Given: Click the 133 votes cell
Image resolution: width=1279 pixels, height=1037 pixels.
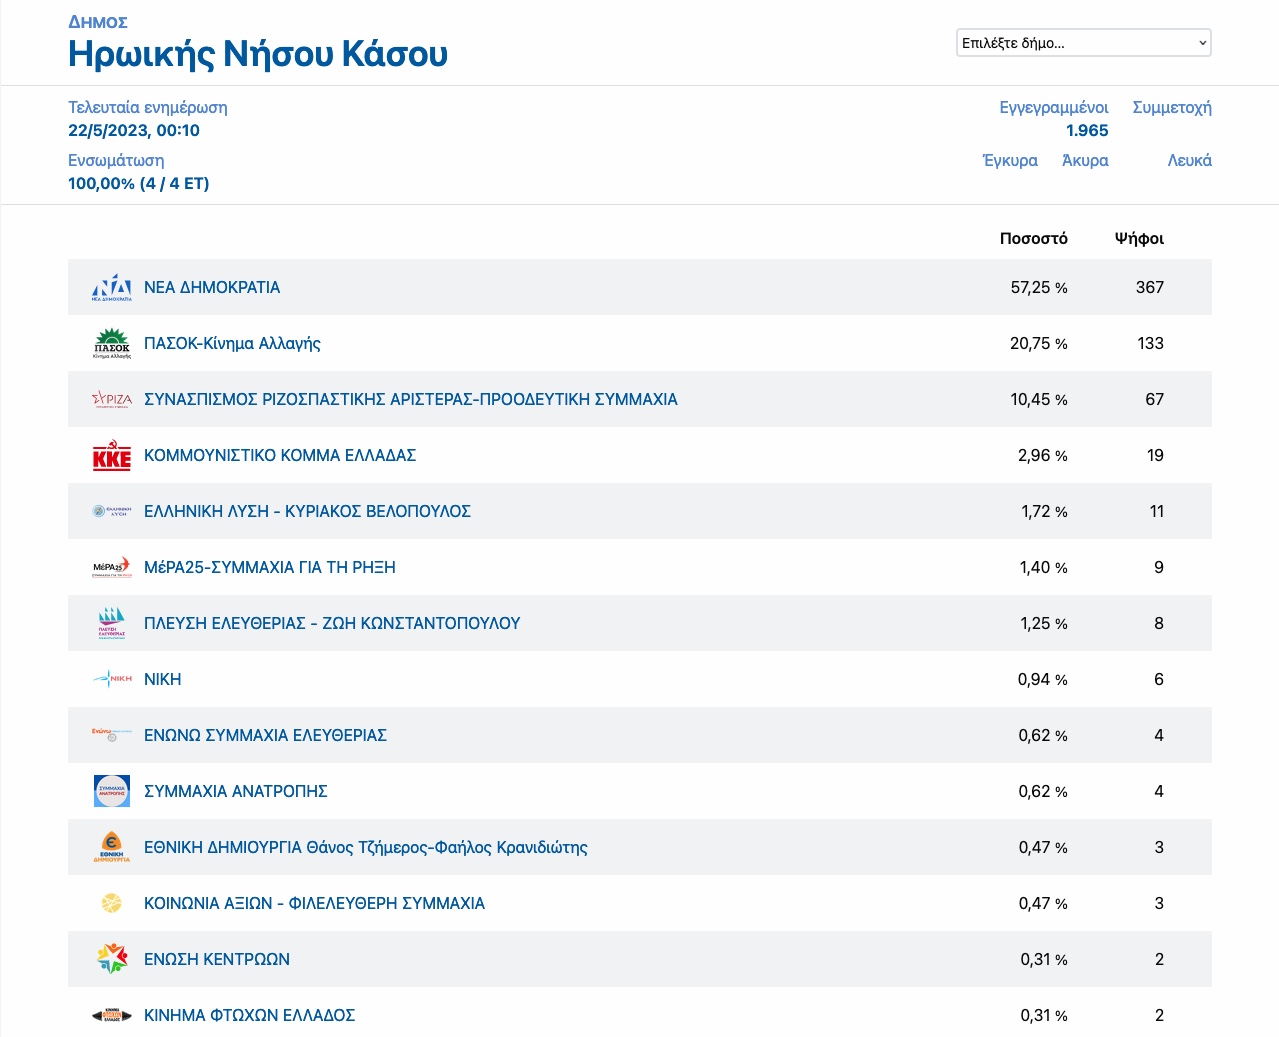Looking at the screenshot, I should 1151,343.
